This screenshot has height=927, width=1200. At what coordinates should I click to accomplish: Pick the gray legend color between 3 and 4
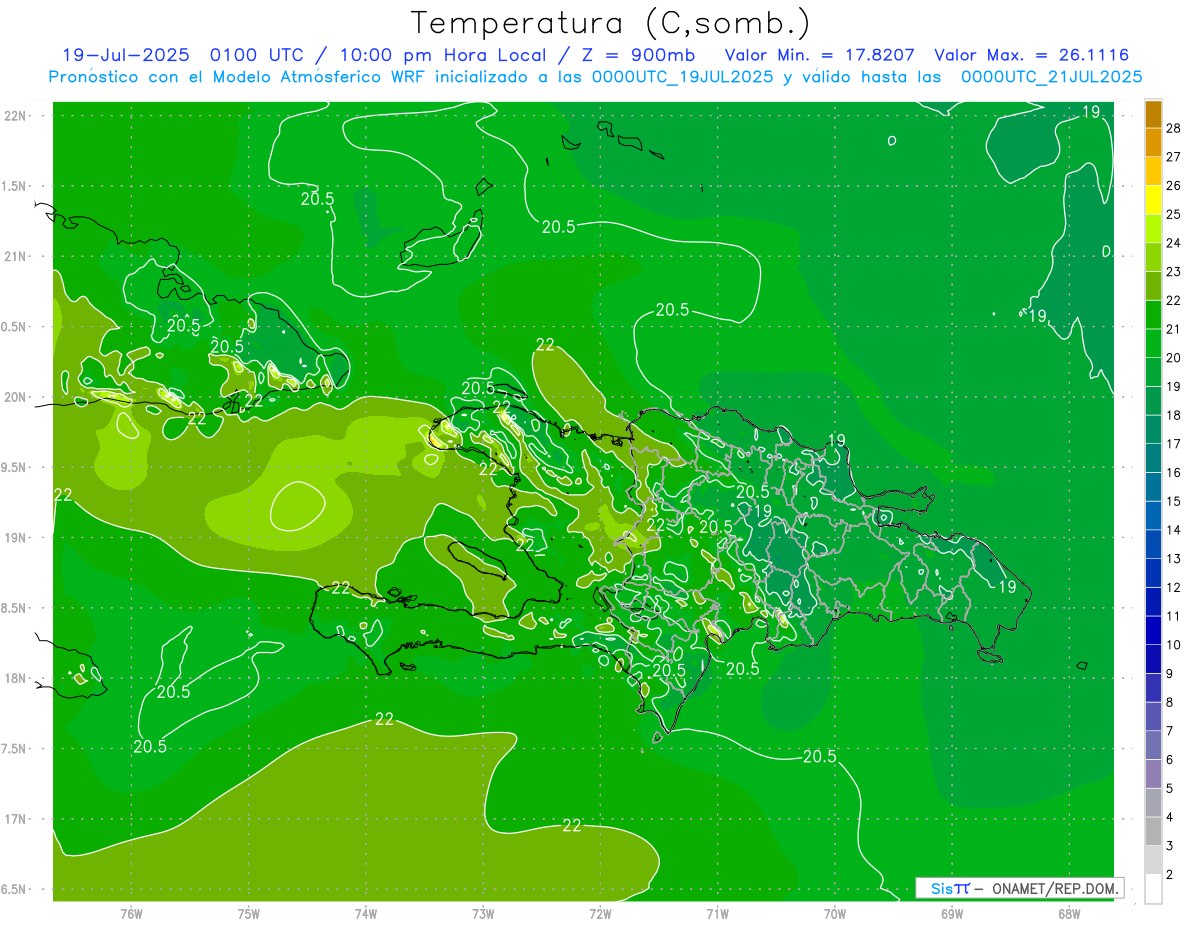click(x=1153, y=832)
